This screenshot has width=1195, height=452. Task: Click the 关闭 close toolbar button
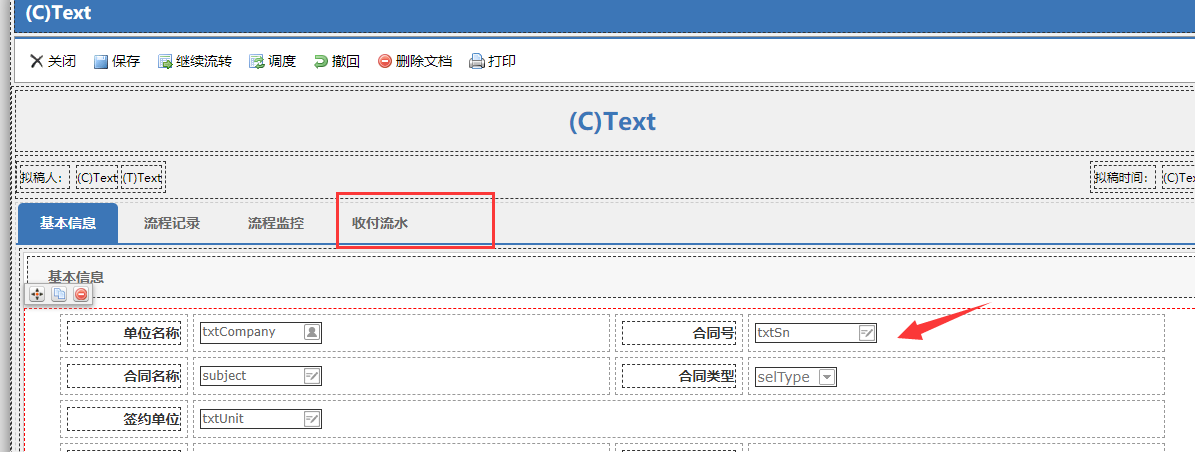[53, 62]
